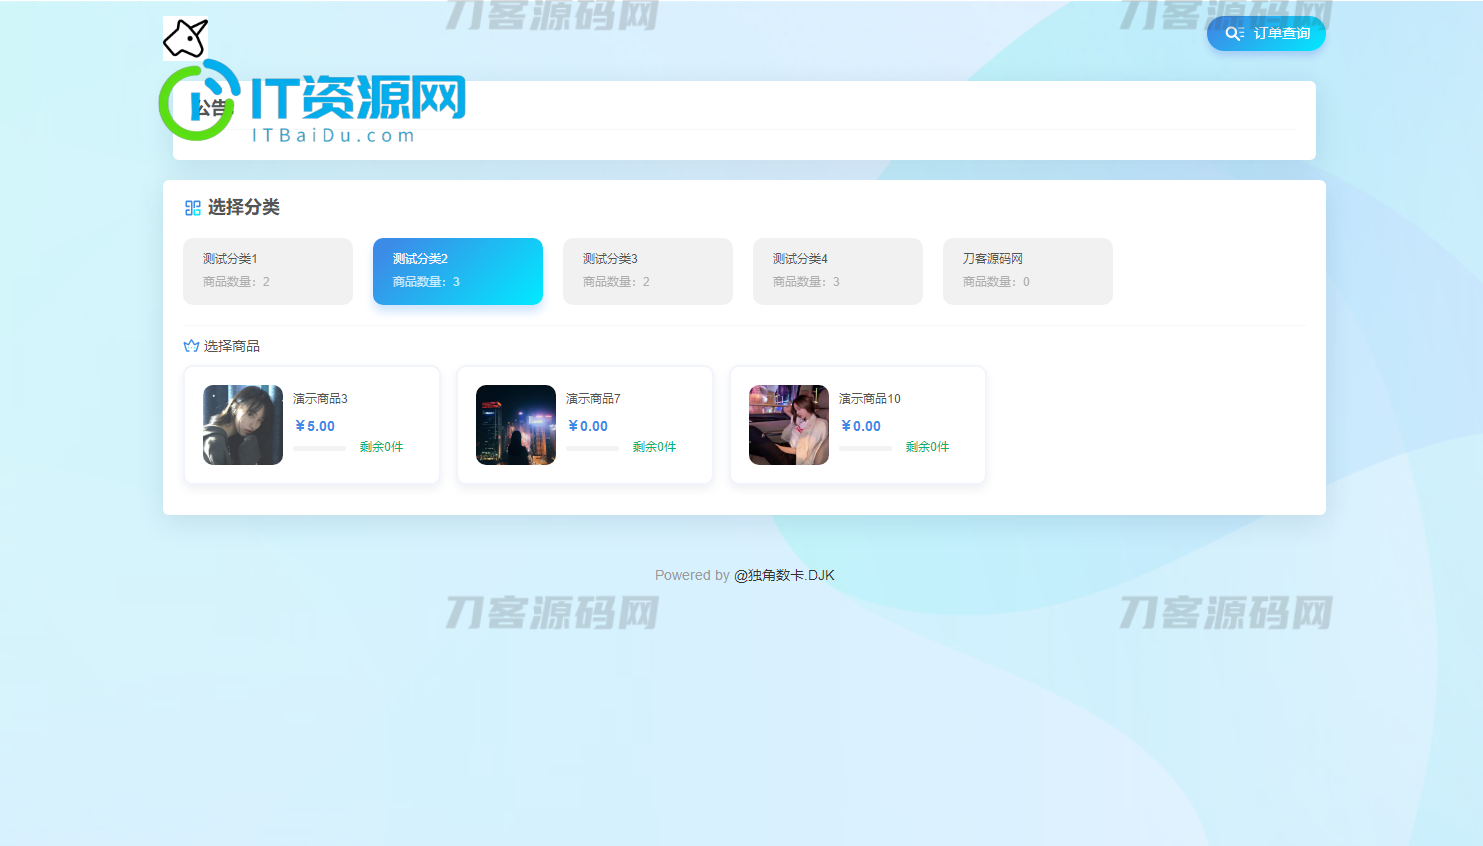1483x846 pixels.
Task: Click the 演示商品3 stock progress bar
Action: (x=319, y=448)
